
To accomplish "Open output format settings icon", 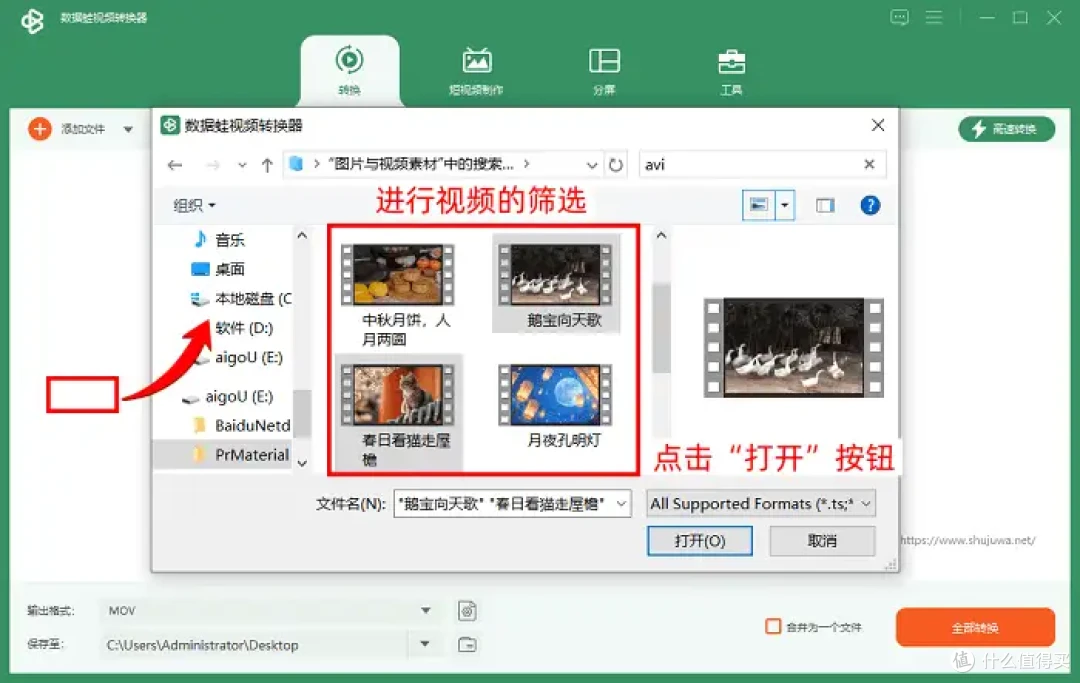I will click(x=467, y=611).
